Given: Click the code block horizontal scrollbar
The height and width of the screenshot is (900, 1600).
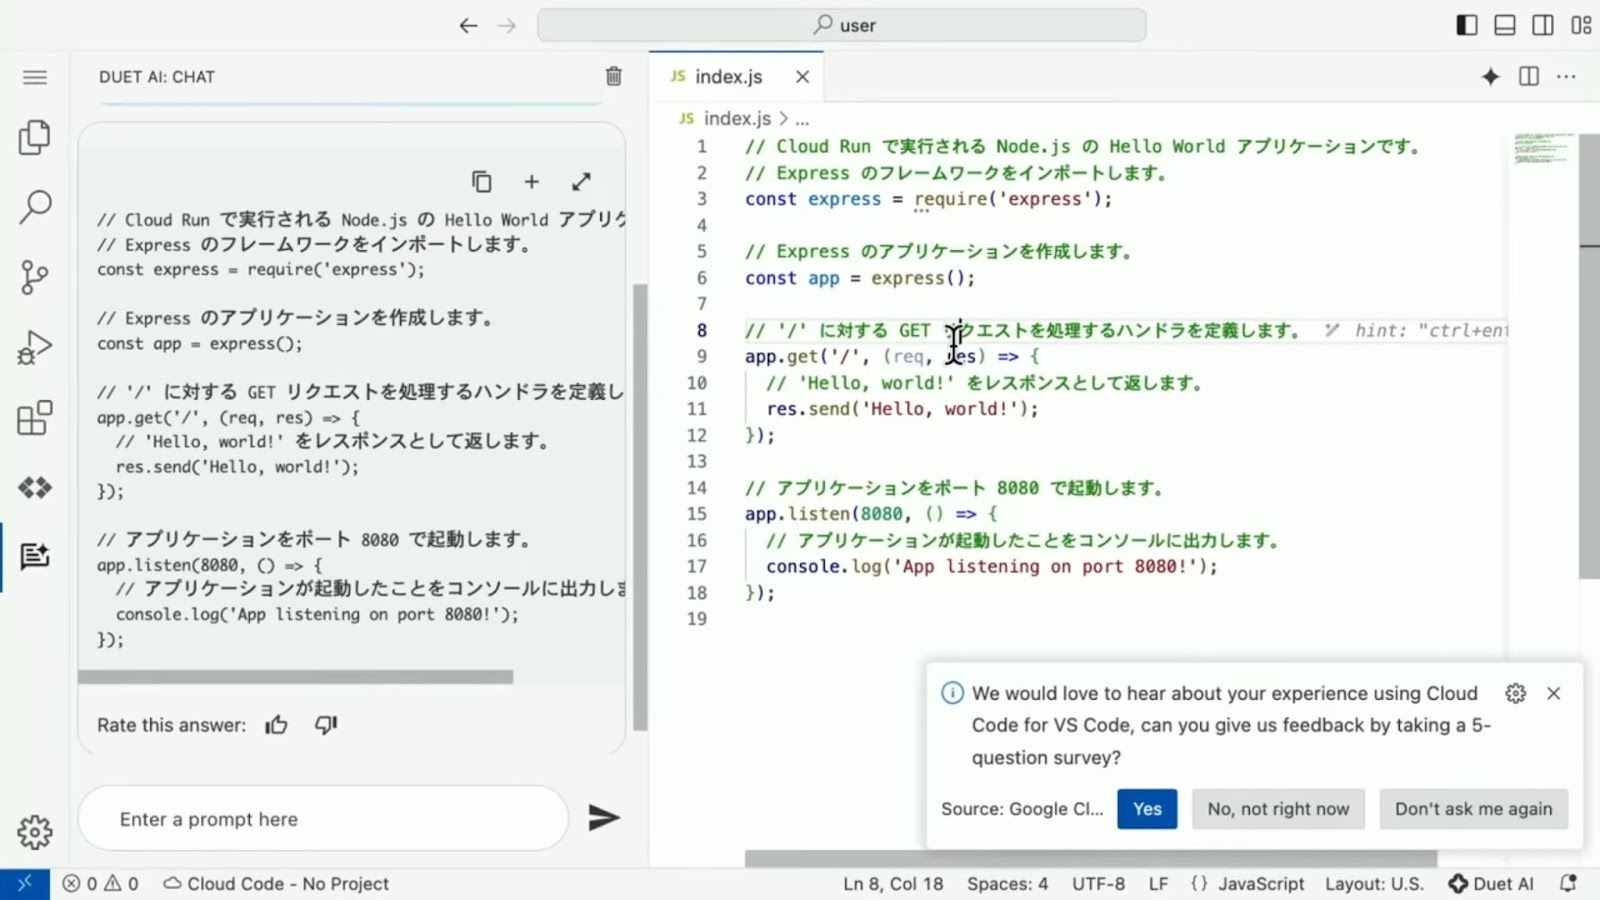Looking at the screenshot, I should click(x=296, y=677).
